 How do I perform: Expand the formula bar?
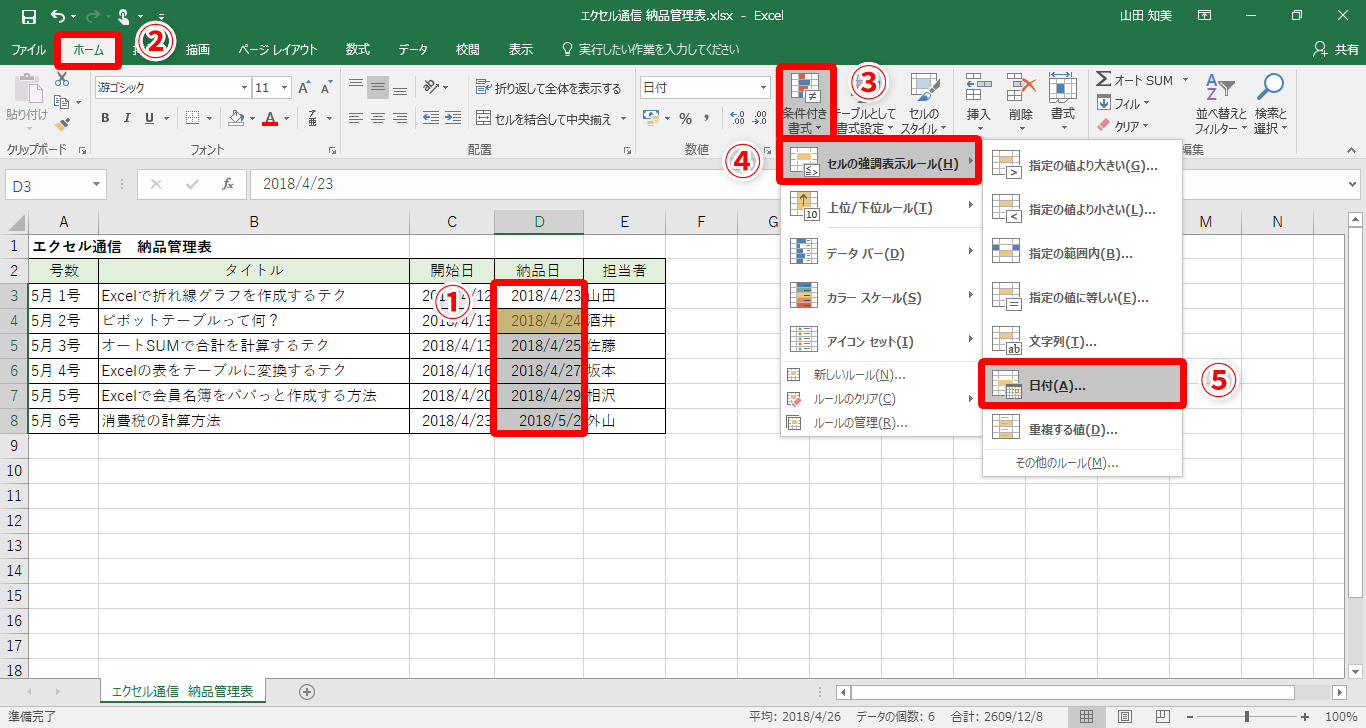pos(1352,185)
